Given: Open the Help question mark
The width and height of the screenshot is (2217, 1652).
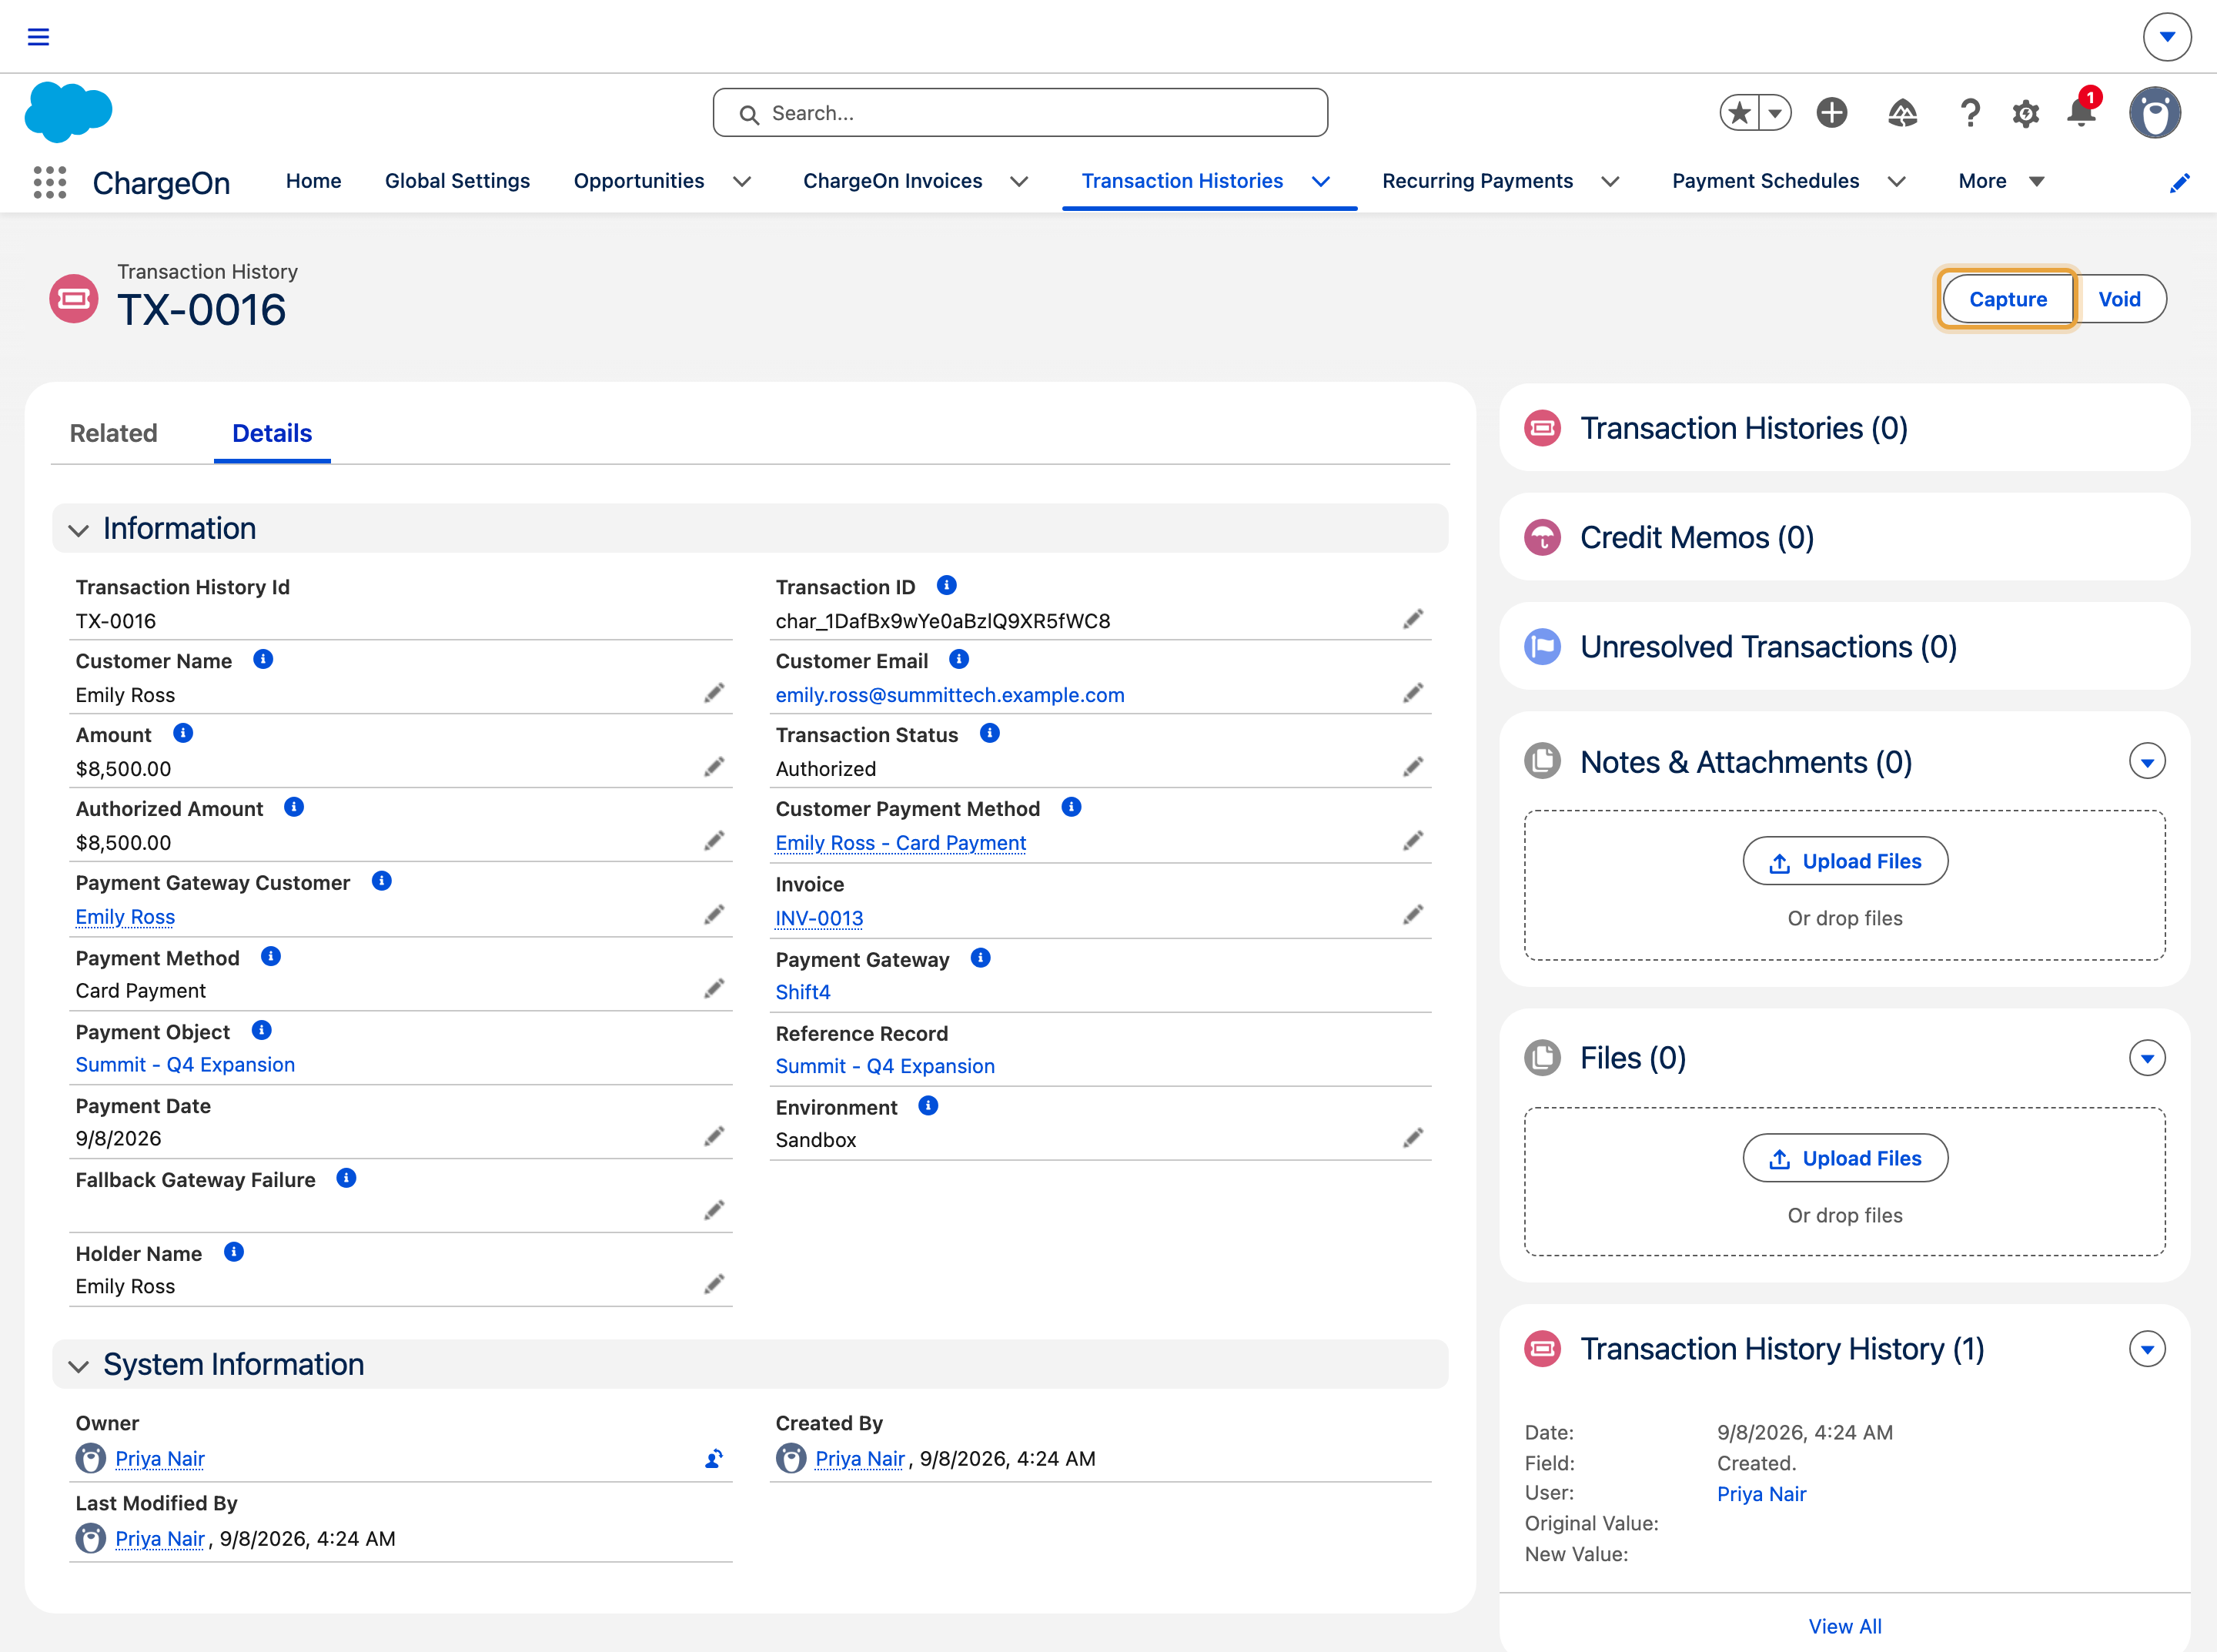Looking at the screenshot, I should 1970,113.
